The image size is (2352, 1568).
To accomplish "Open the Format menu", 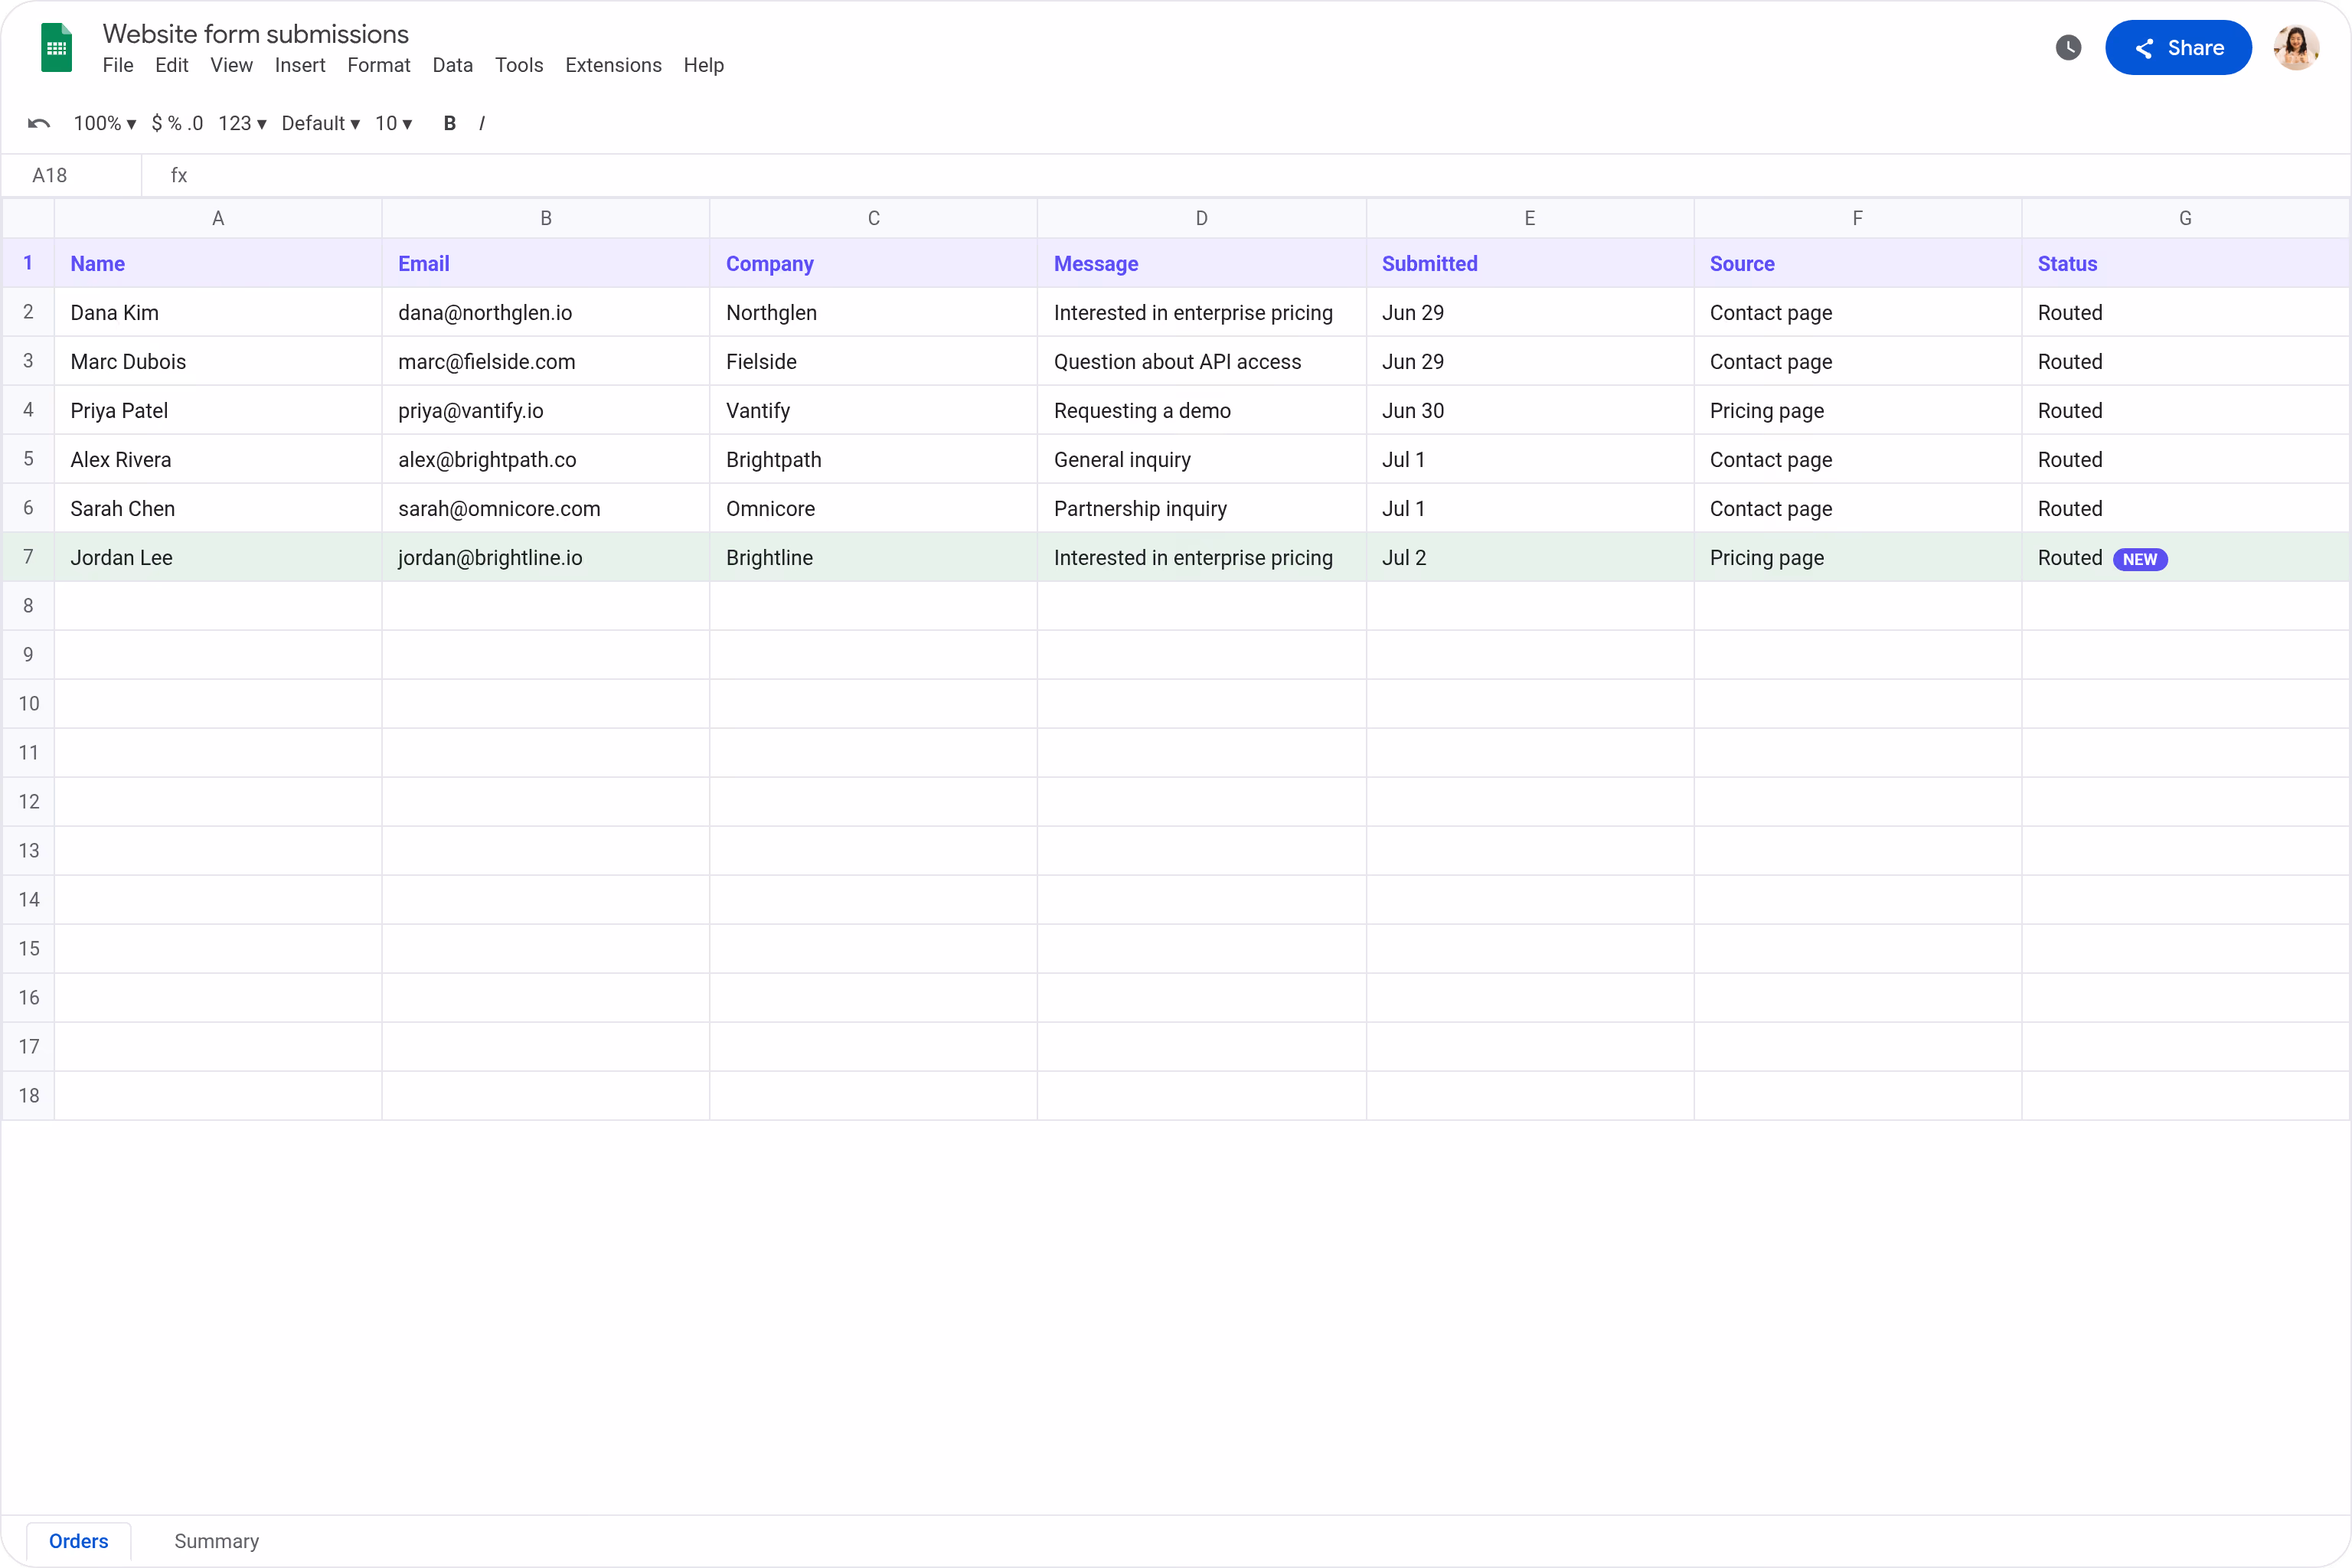I will click(x=379, y=65).
